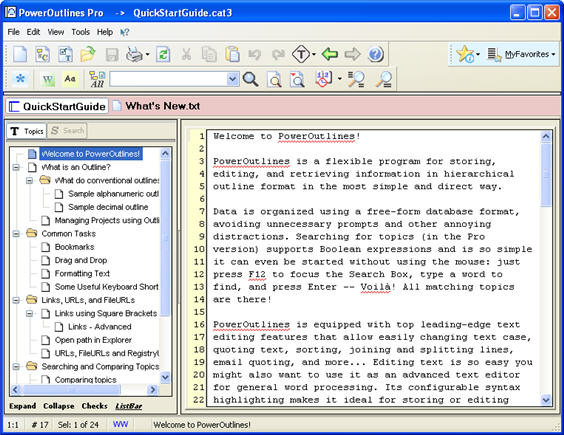
Task: Click the scissors Cut icon
Action: 186,55
